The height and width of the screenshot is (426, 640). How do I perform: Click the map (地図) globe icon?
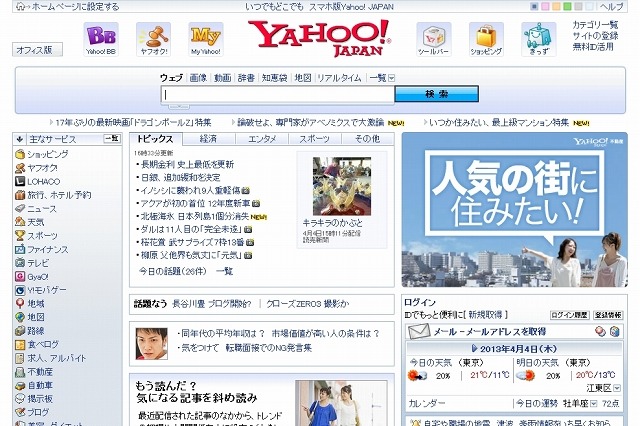20,317
